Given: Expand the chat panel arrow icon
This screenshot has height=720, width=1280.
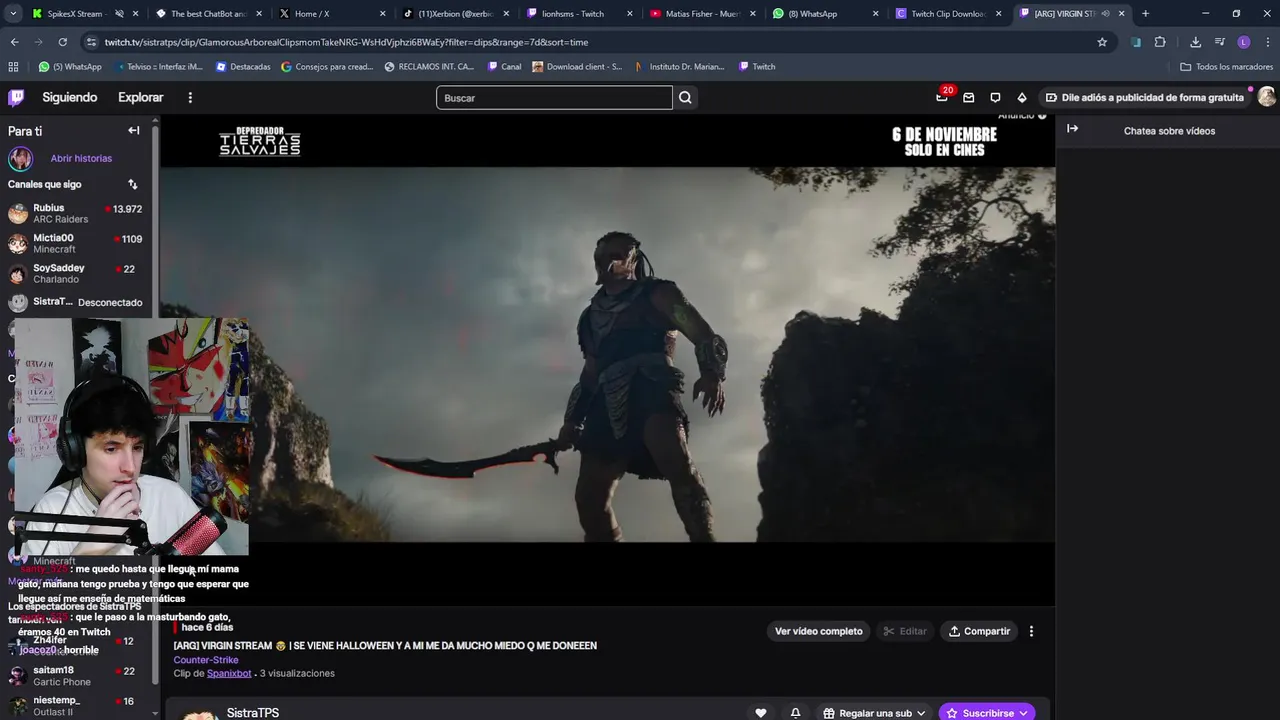Looking at the screenshot, I should coord(1072,129).
